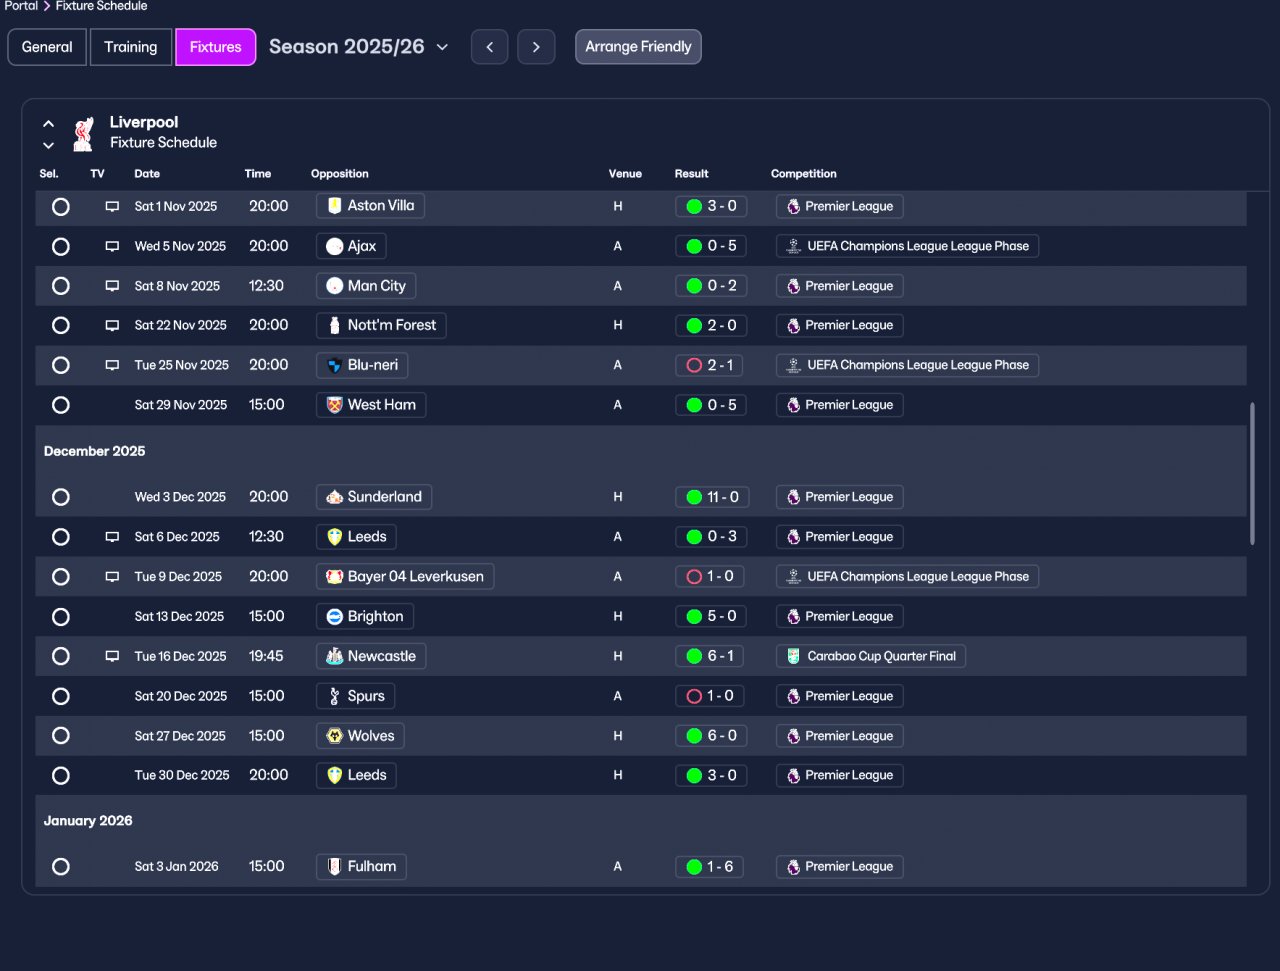This screenshot has width=1280, height=971.
Task: Click the Brighton club badge icon
Action: tap(335, 617)
